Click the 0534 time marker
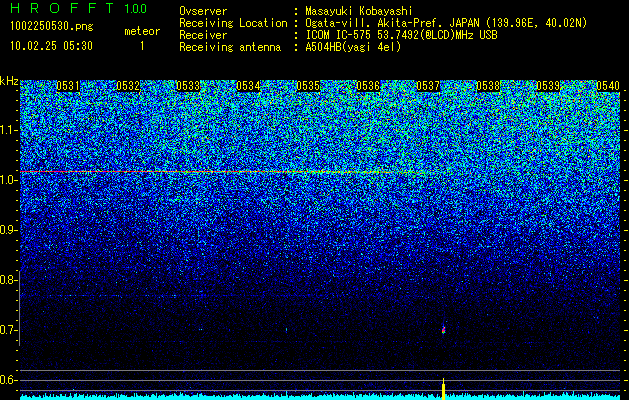Image resolution: width=629 pixels, height=400 pixels. pyautogui.click(x=248, y=86)
